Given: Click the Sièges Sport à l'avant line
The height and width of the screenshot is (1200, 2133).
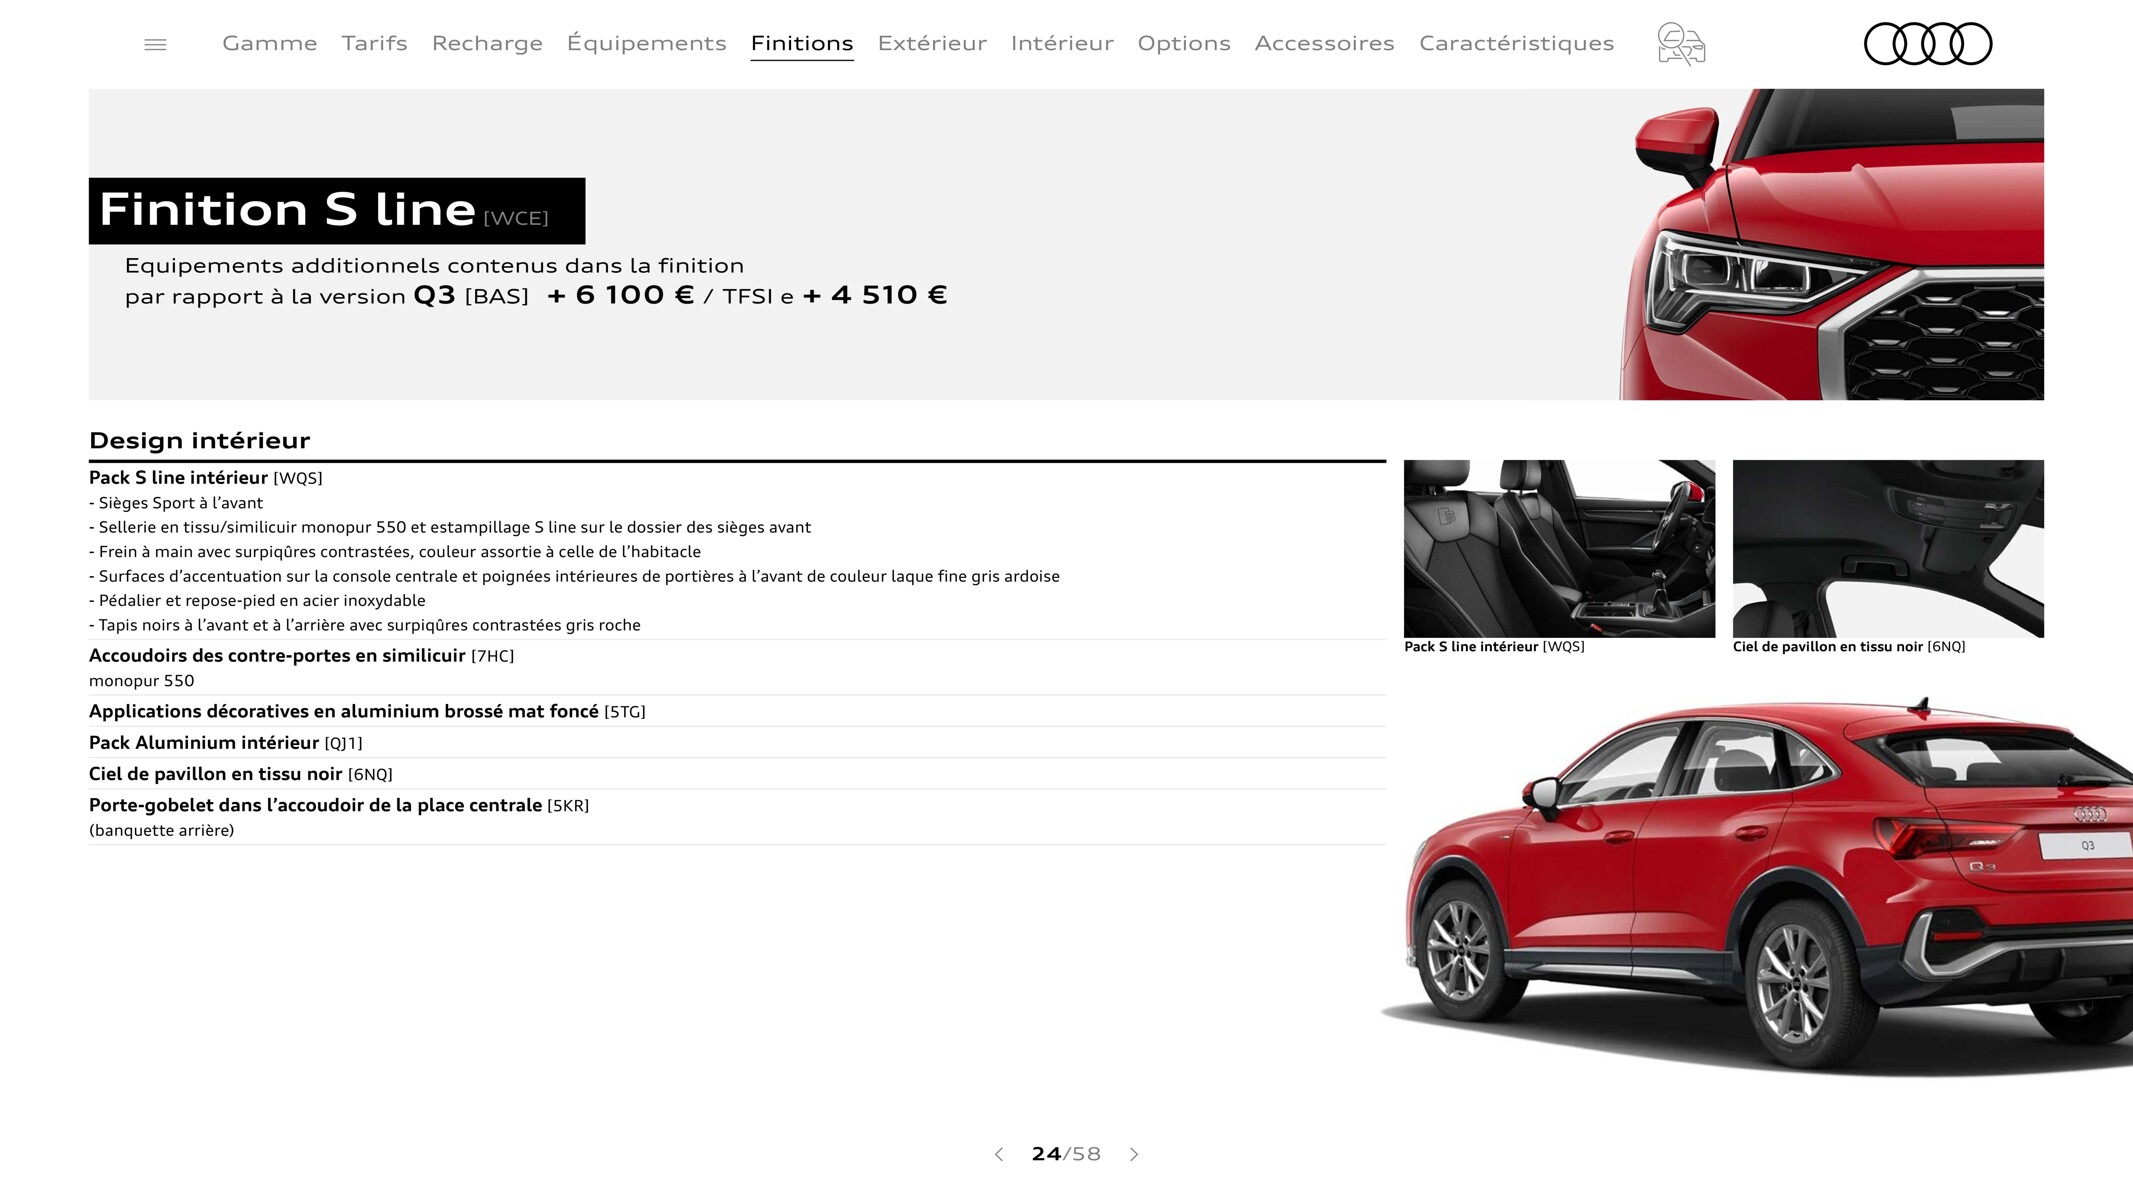Looking at the screenshot, I should click(176, 503).
